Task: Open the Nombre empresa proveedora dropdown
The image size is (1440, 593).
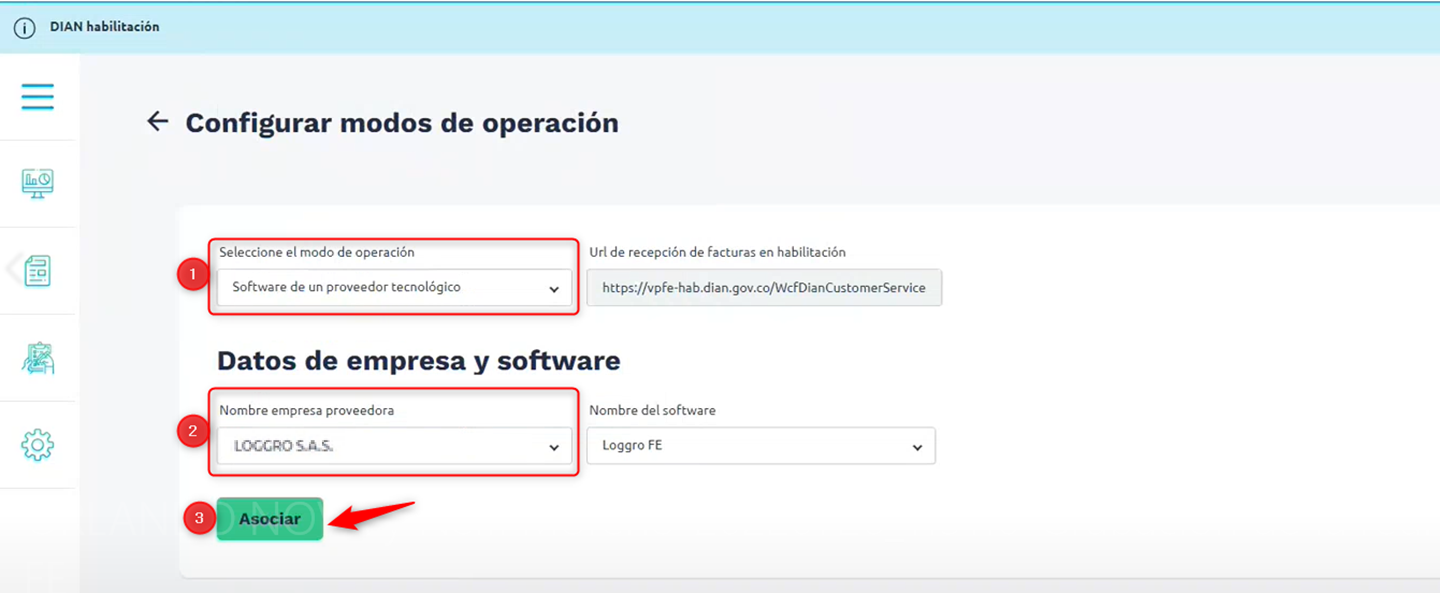Action: 394,447
